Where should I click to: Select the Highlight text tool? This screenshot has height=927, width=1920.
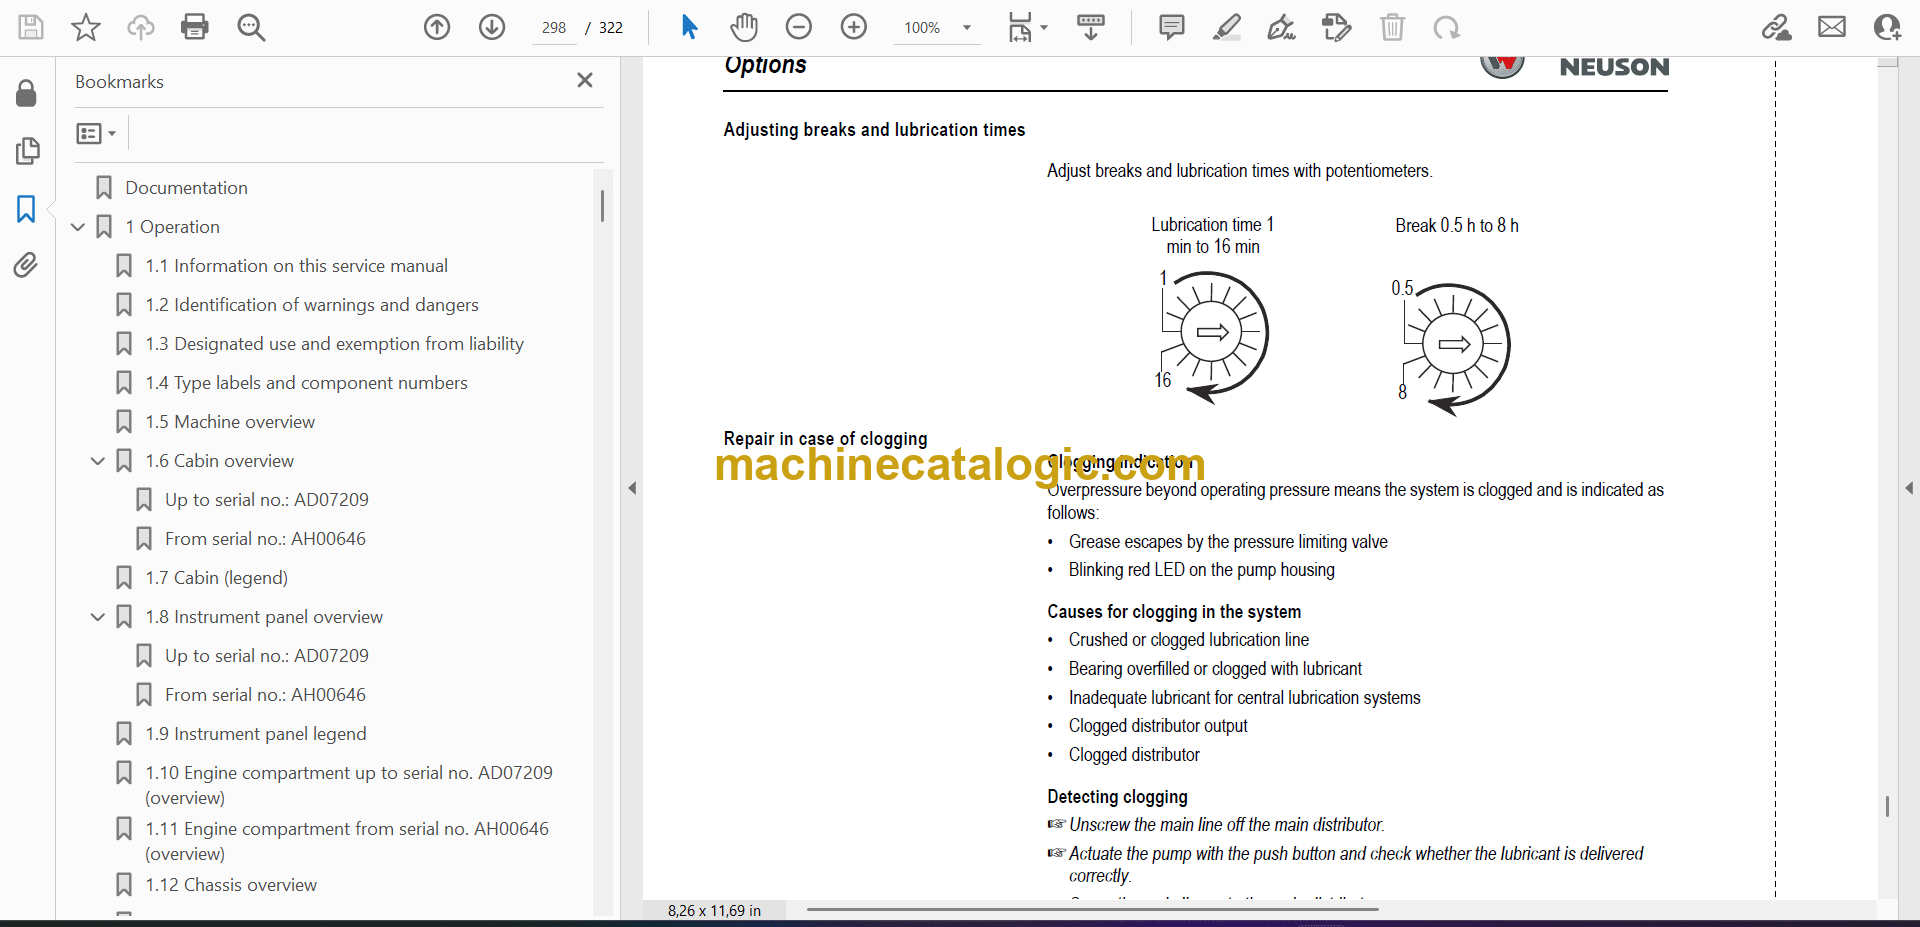point(1226,27)
